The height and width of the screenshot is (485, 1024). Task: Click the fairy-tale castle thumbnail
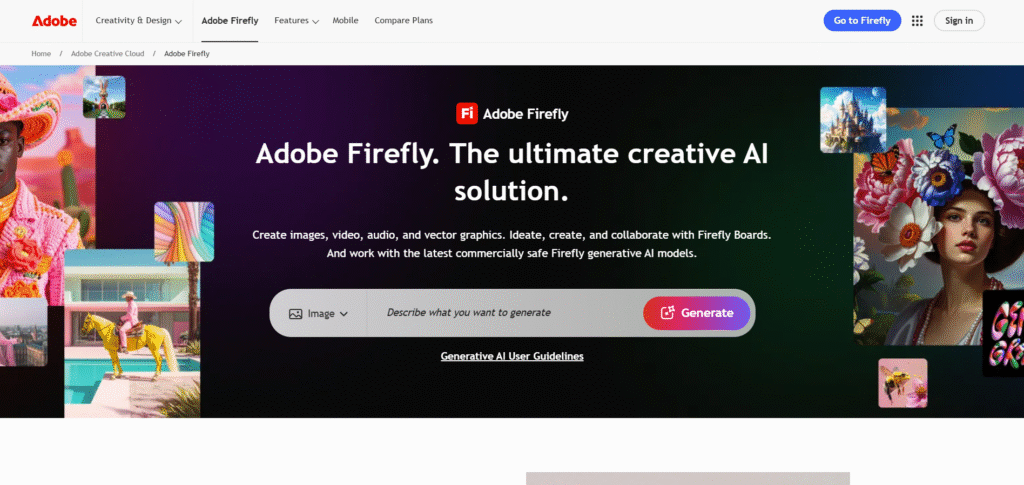click(x=853, y=119)
